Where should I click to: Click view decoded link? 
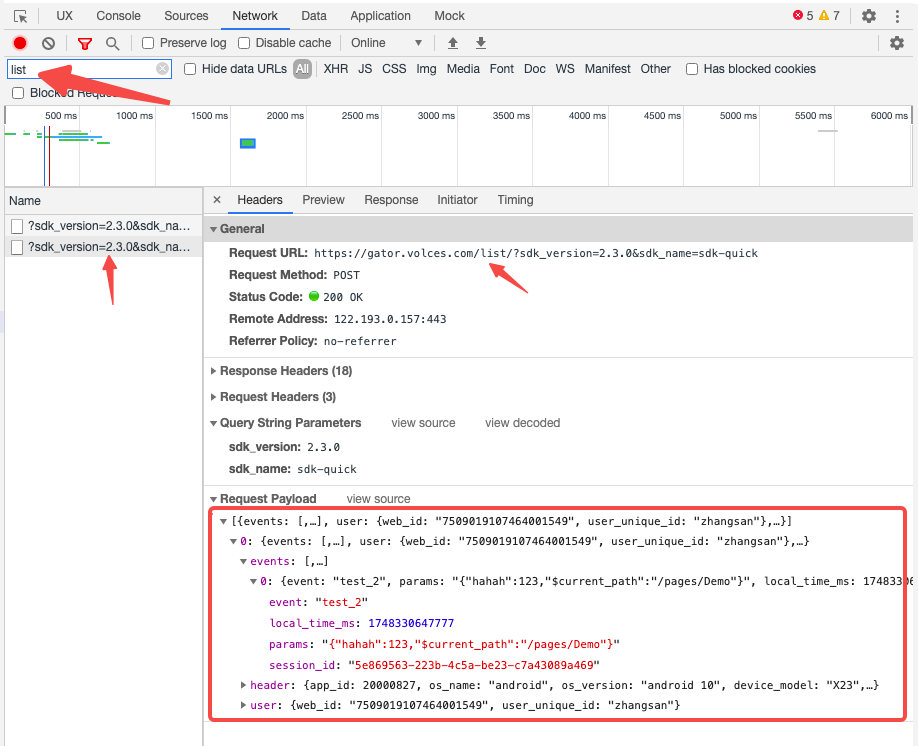click(522, 423)
